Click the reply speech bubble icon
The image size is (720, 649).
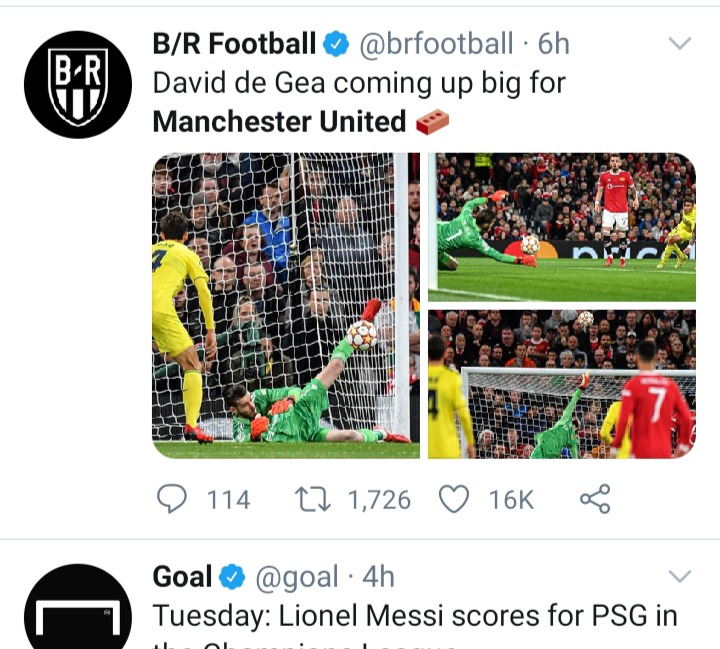tap(172, 499)
